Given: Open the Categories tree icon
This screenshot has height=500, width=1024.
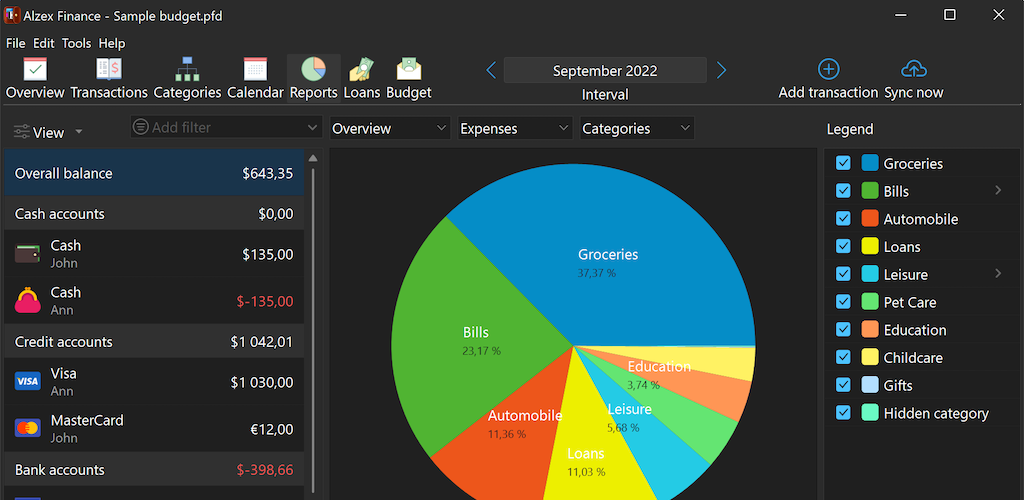Looking at the screenshot, I should click(187, 70).
